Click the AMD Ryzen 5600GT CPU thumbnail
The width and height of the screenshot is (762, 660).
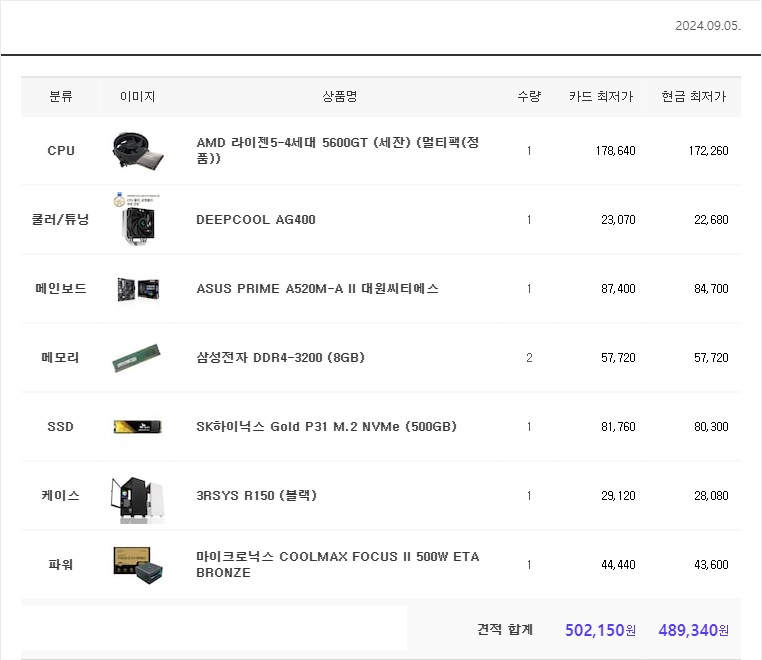pyautogui.click(x=137, y=151)
